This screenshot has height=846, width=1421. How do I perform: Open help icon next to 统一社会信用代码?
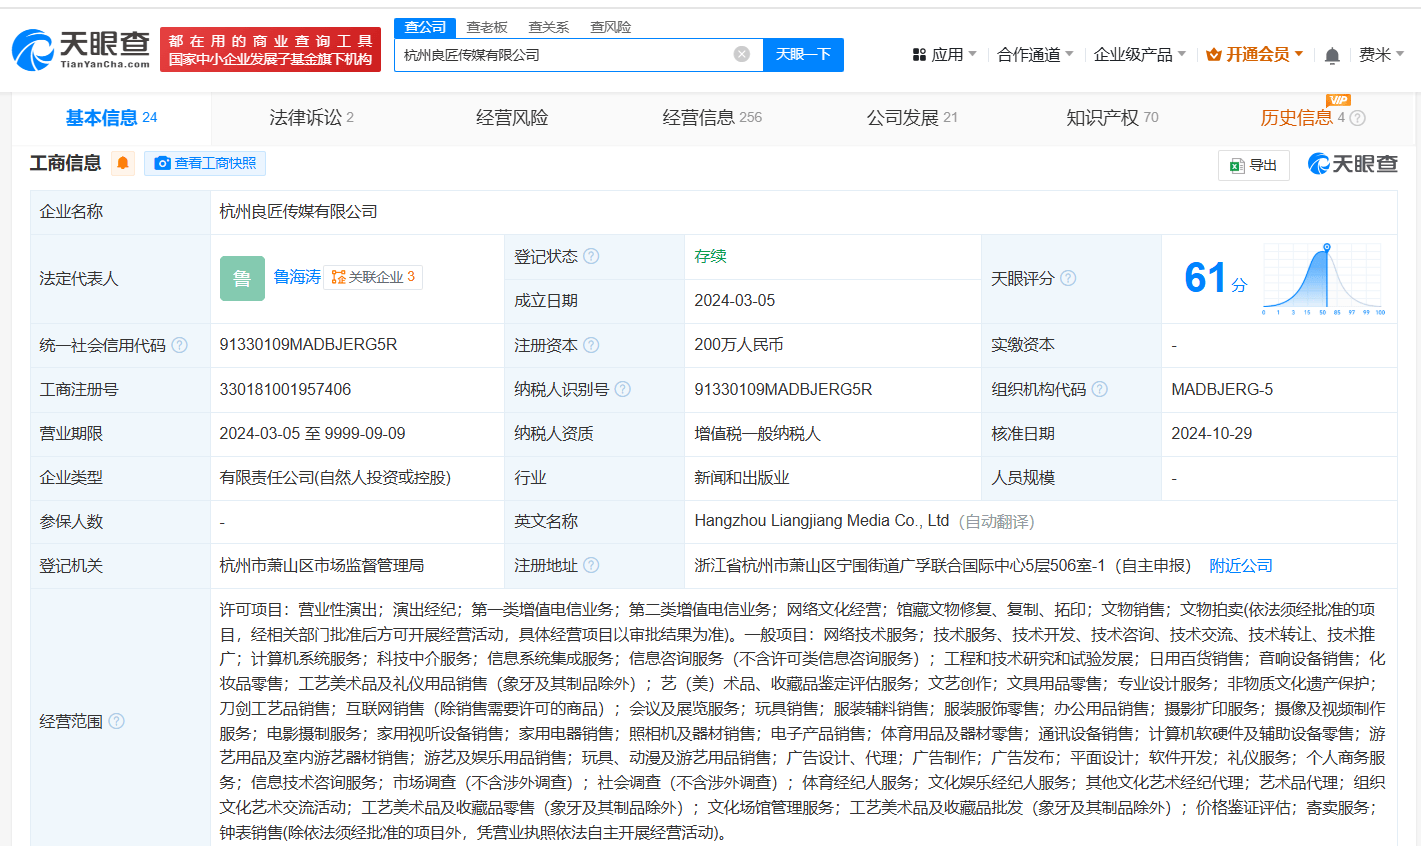(179, 345)
